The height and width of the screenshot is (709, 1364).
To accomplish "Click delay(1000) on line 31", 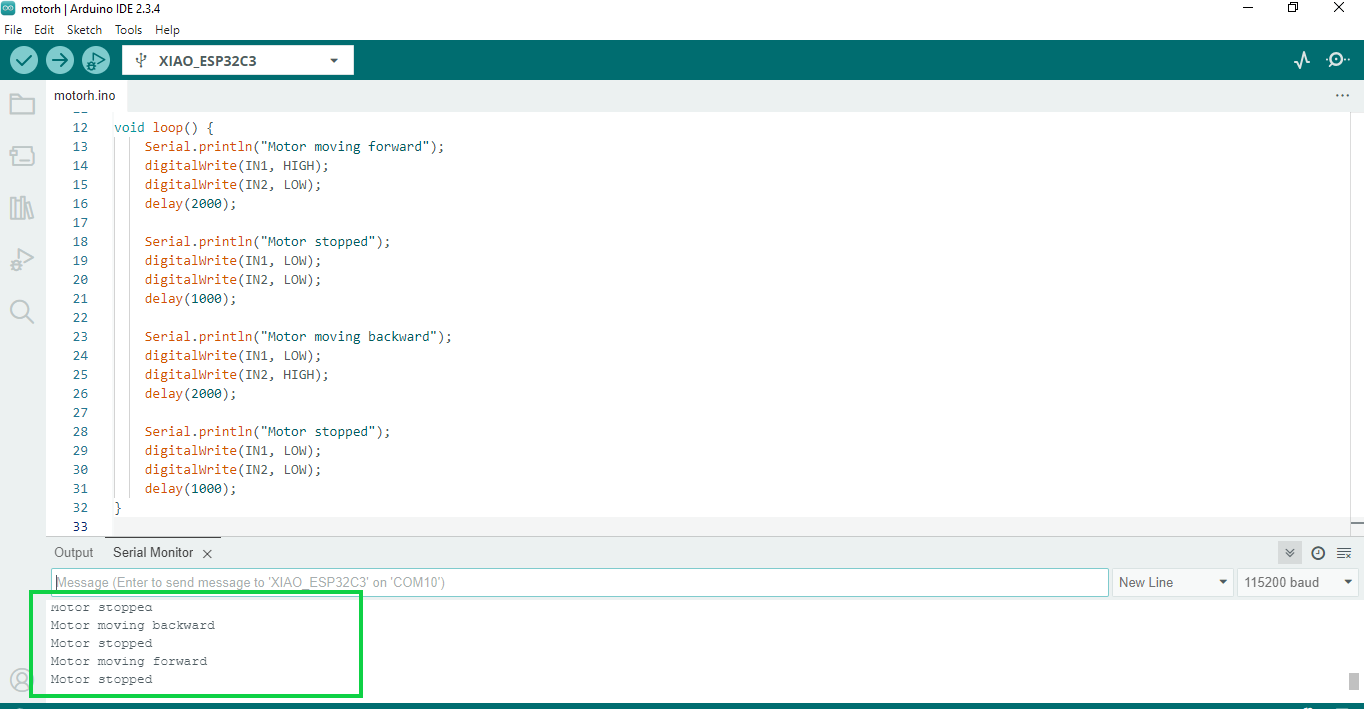I will click(190, 488).
